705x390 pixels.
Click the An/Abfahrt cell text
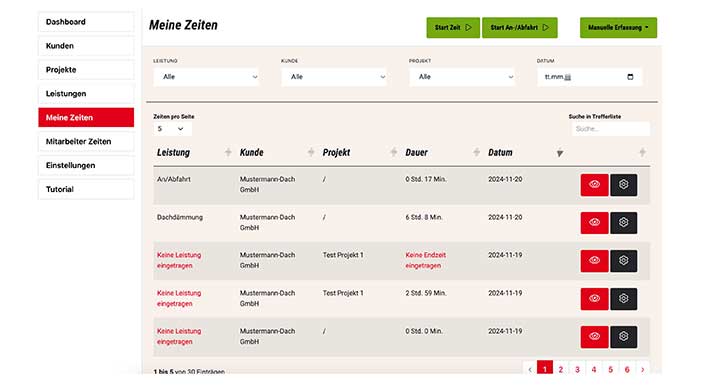tap(174, 179)
